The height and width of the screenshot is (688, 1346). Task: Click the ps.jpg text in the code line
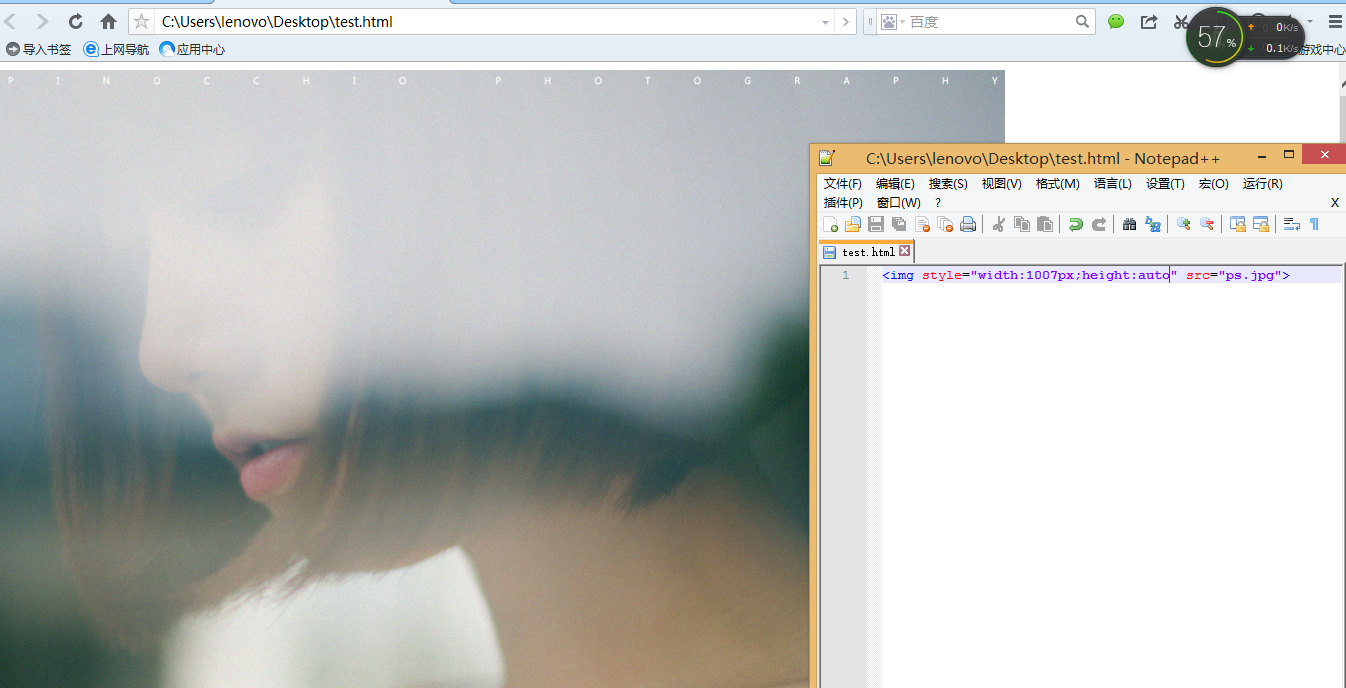[x=1250, y=275]
